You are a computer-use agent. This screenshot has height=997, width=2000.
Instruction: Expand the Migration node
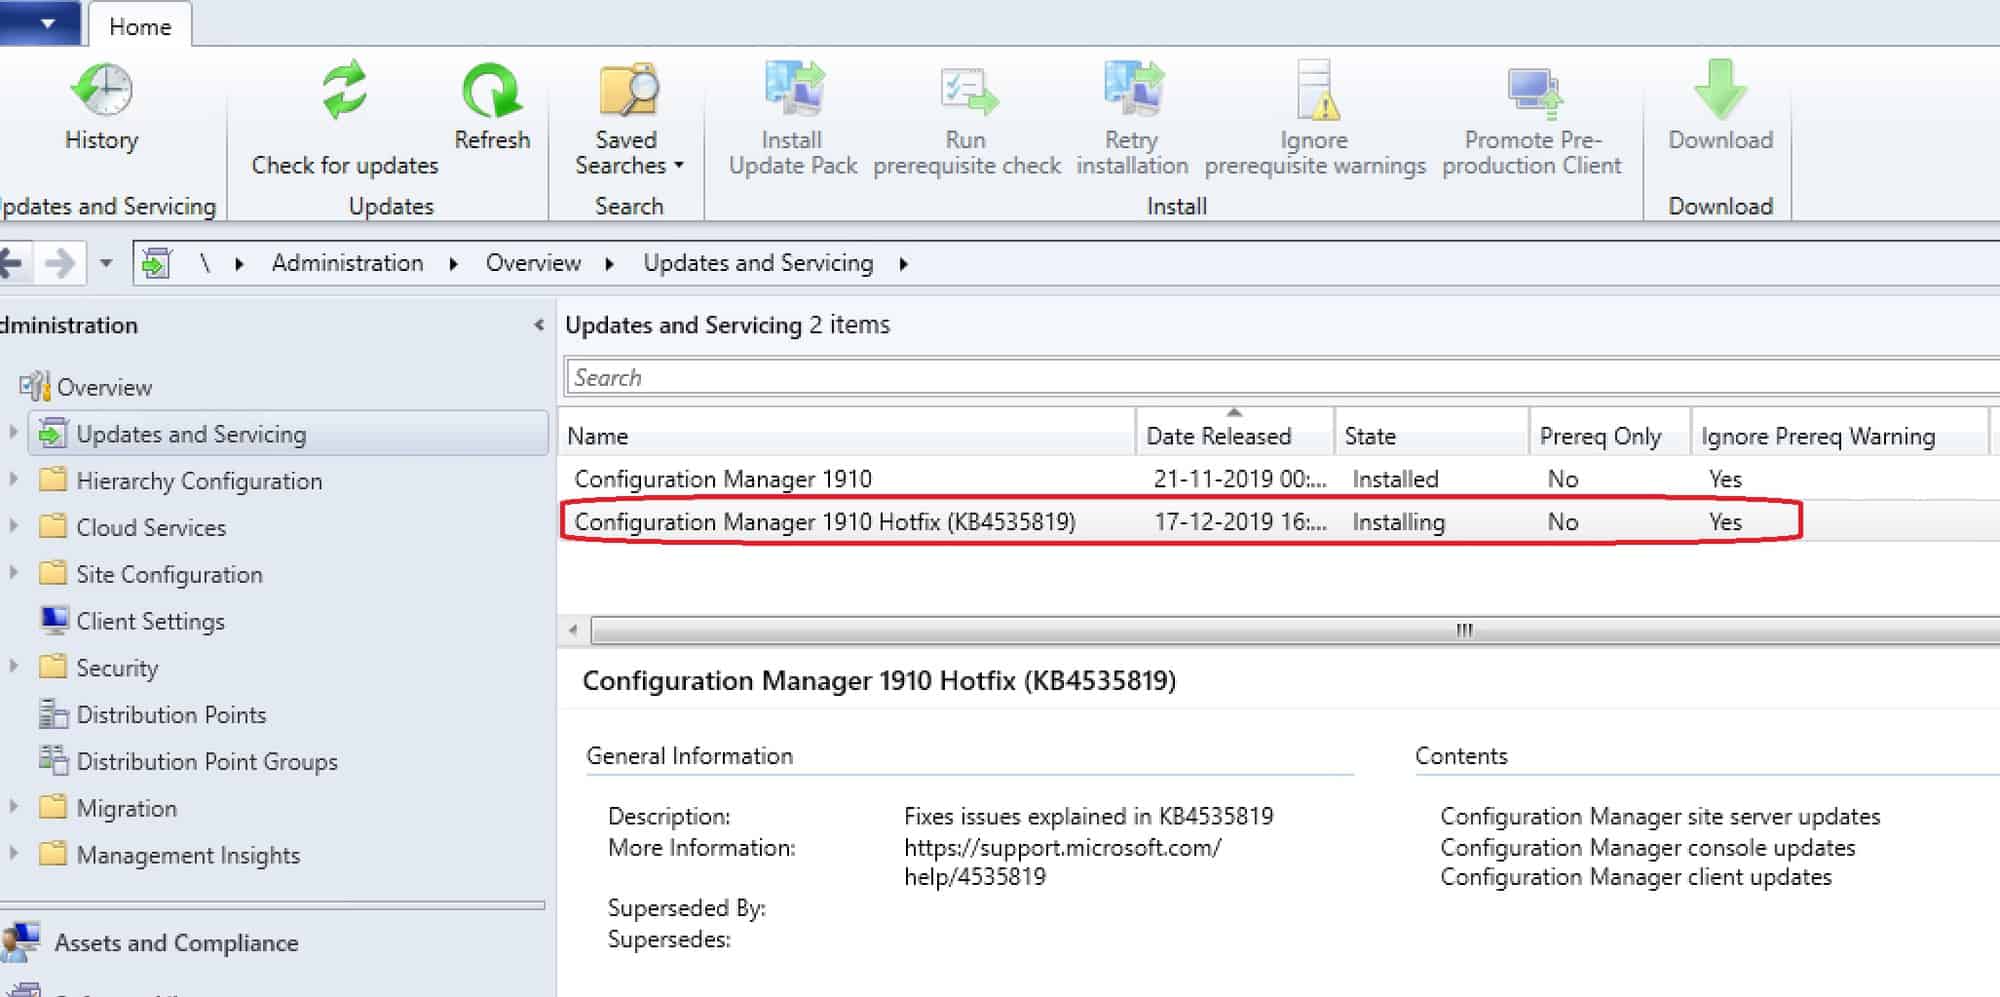click(13, 806)
